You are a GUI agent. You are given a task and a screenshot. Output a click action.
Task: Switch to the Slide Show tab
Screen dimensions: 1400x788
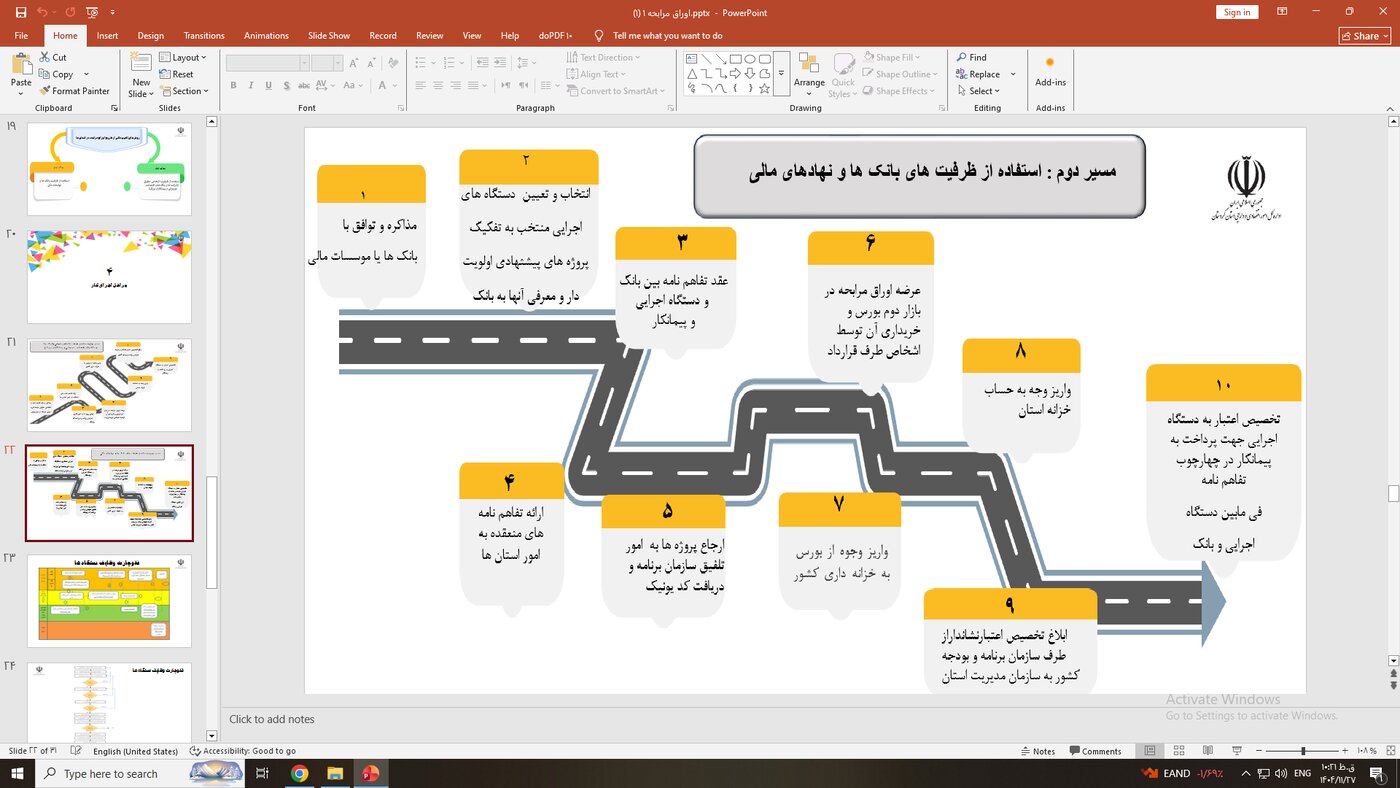click(x=329, y=36)
